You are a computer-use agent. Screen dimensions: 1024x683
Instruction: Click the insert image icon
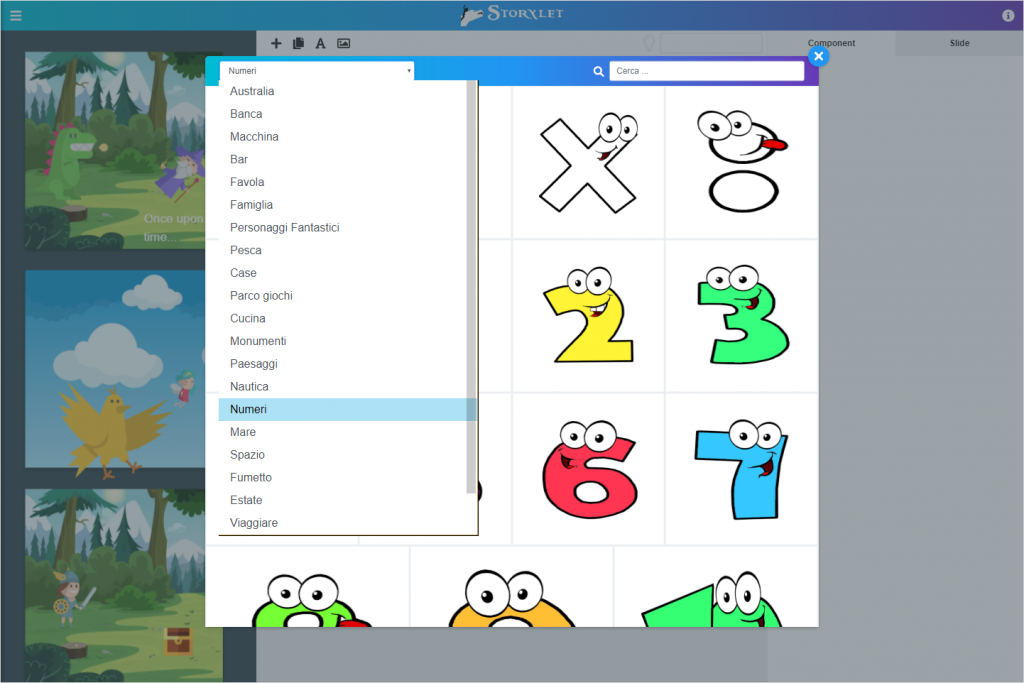(x=343, y=43)
